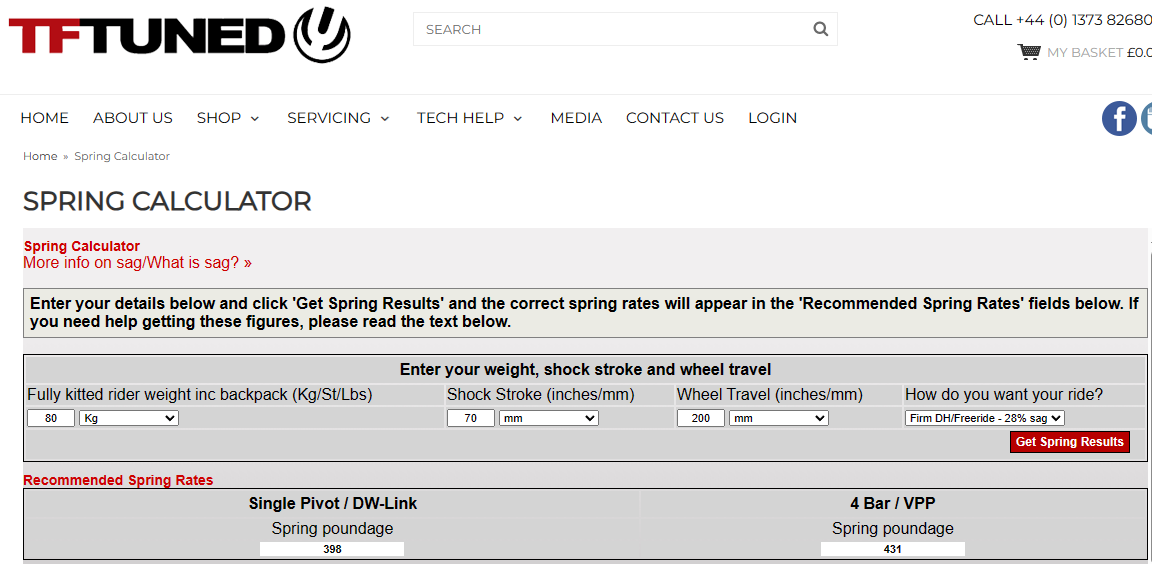The image size is (1152, 564).
Task: Open the Contact Us page
Action: (x=675, y=118)
